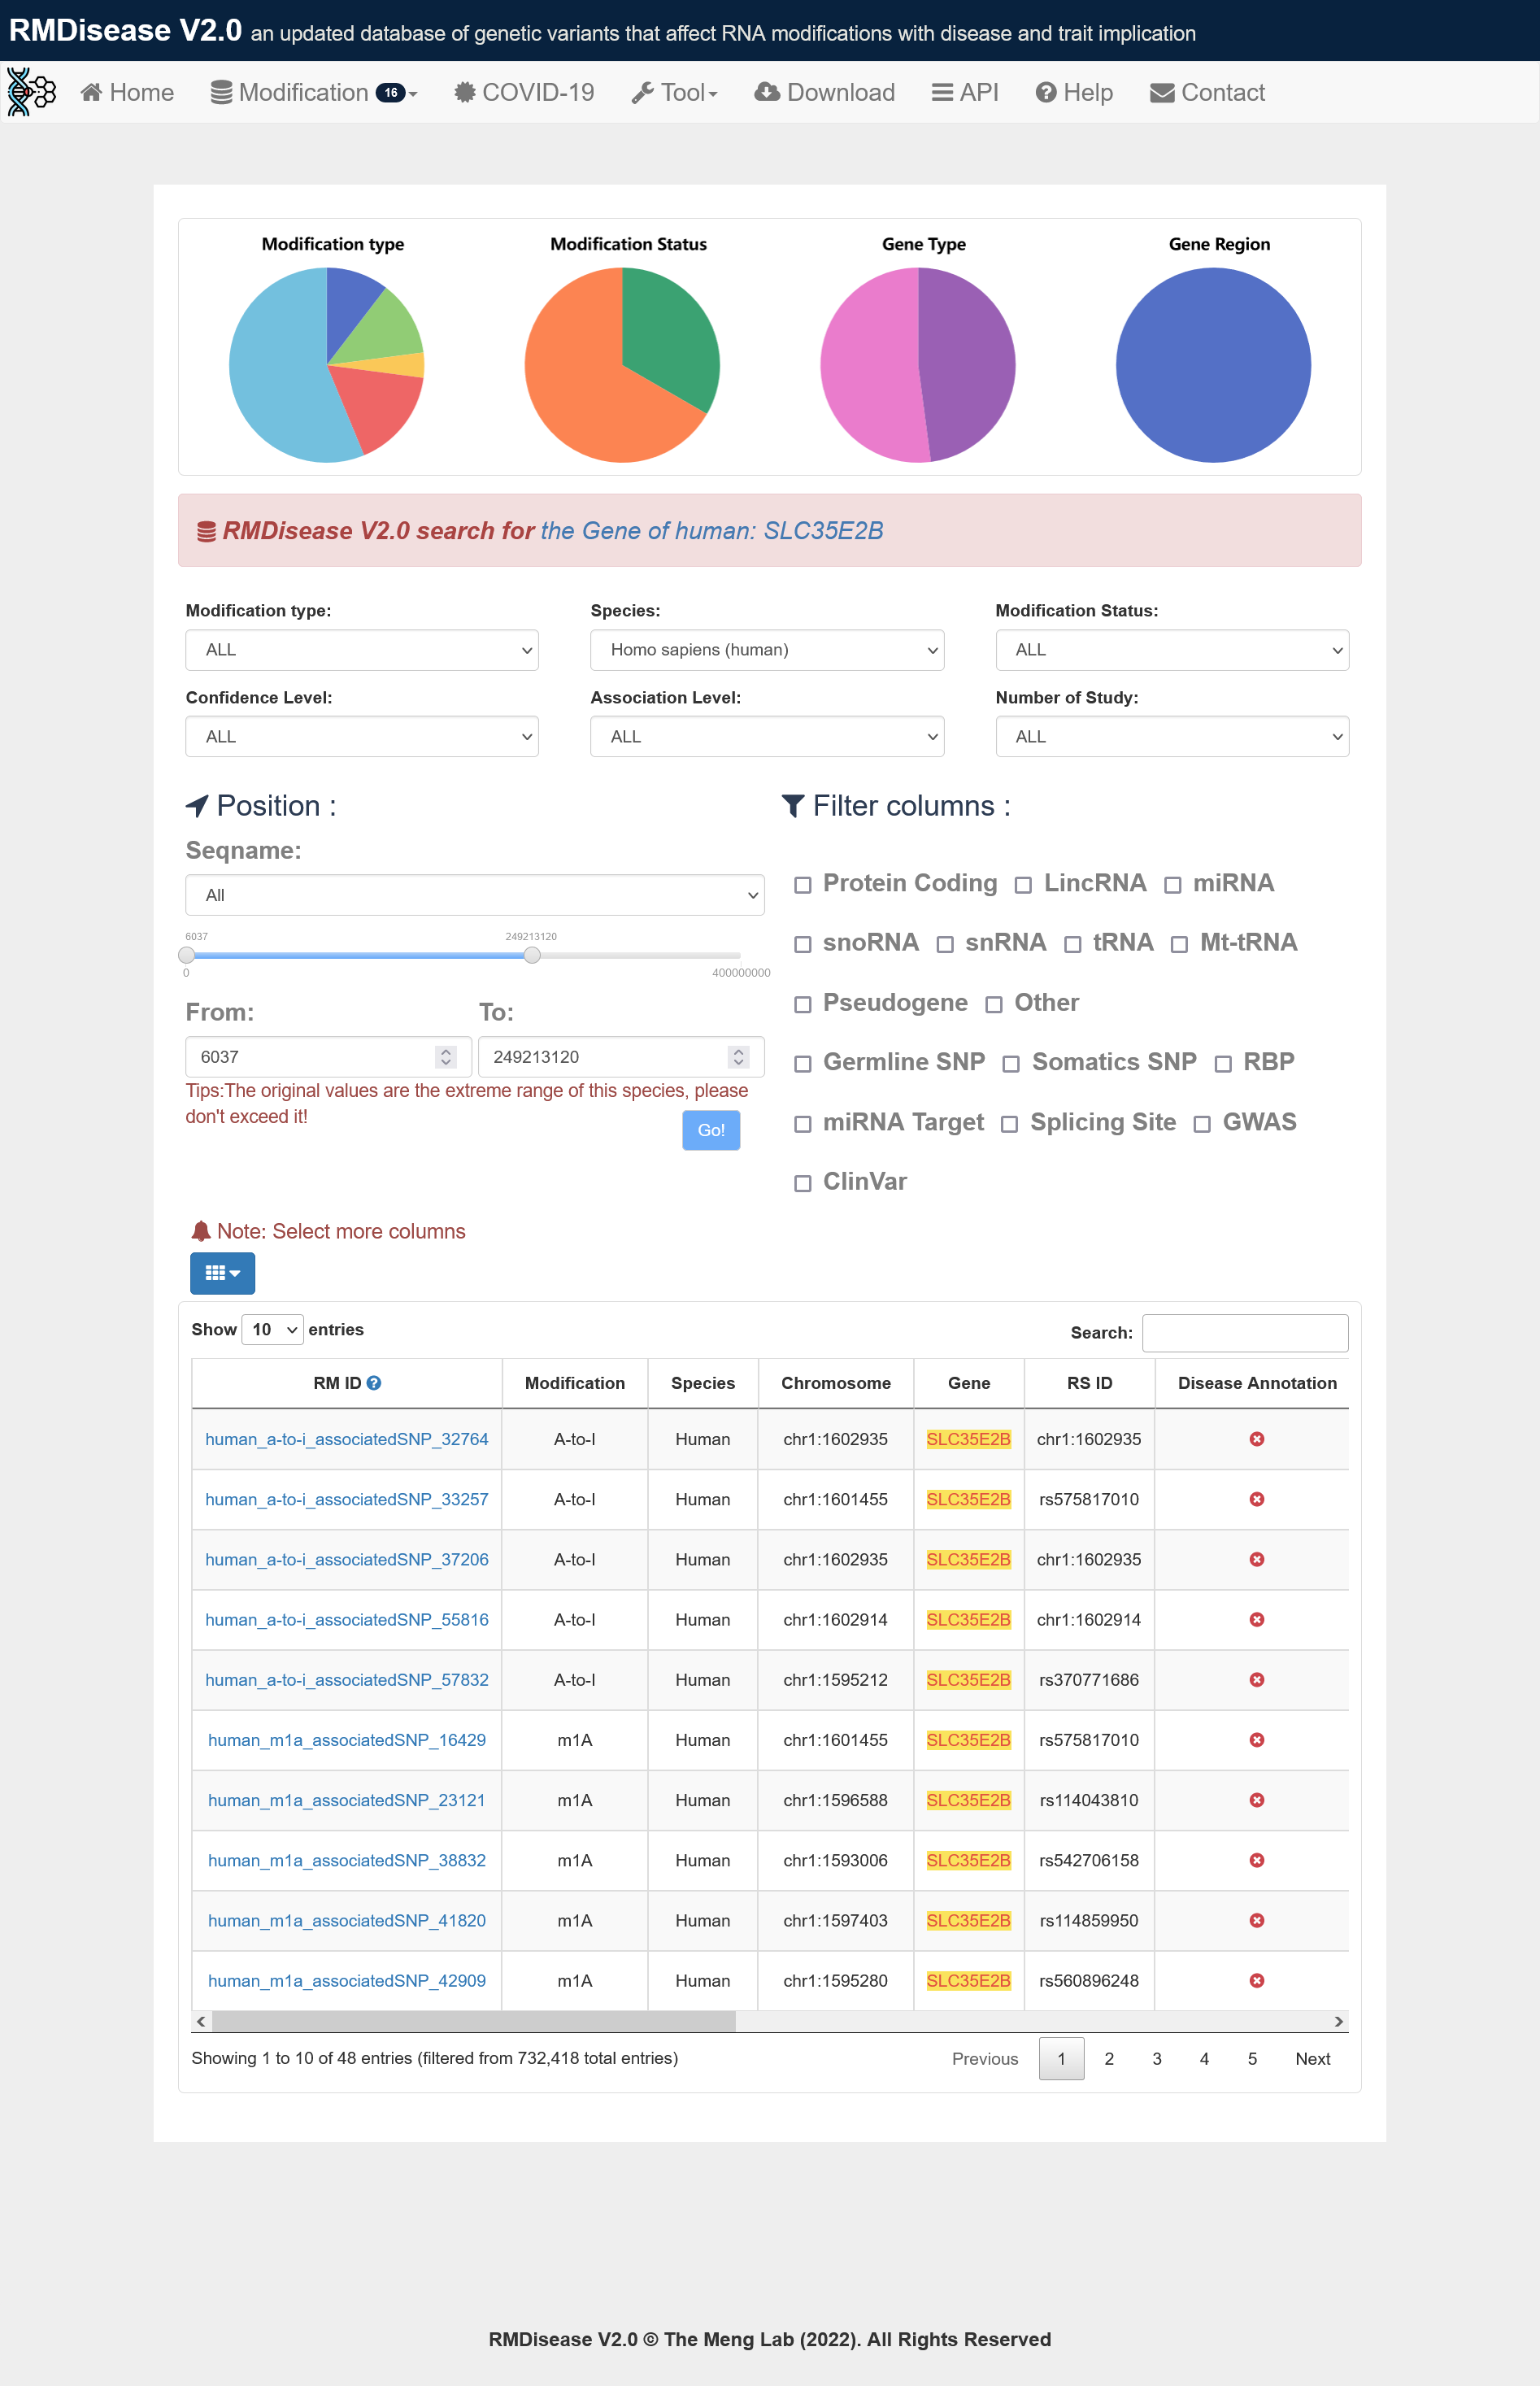
Task: Open the column selection grid button
Action: point(222,1273)
